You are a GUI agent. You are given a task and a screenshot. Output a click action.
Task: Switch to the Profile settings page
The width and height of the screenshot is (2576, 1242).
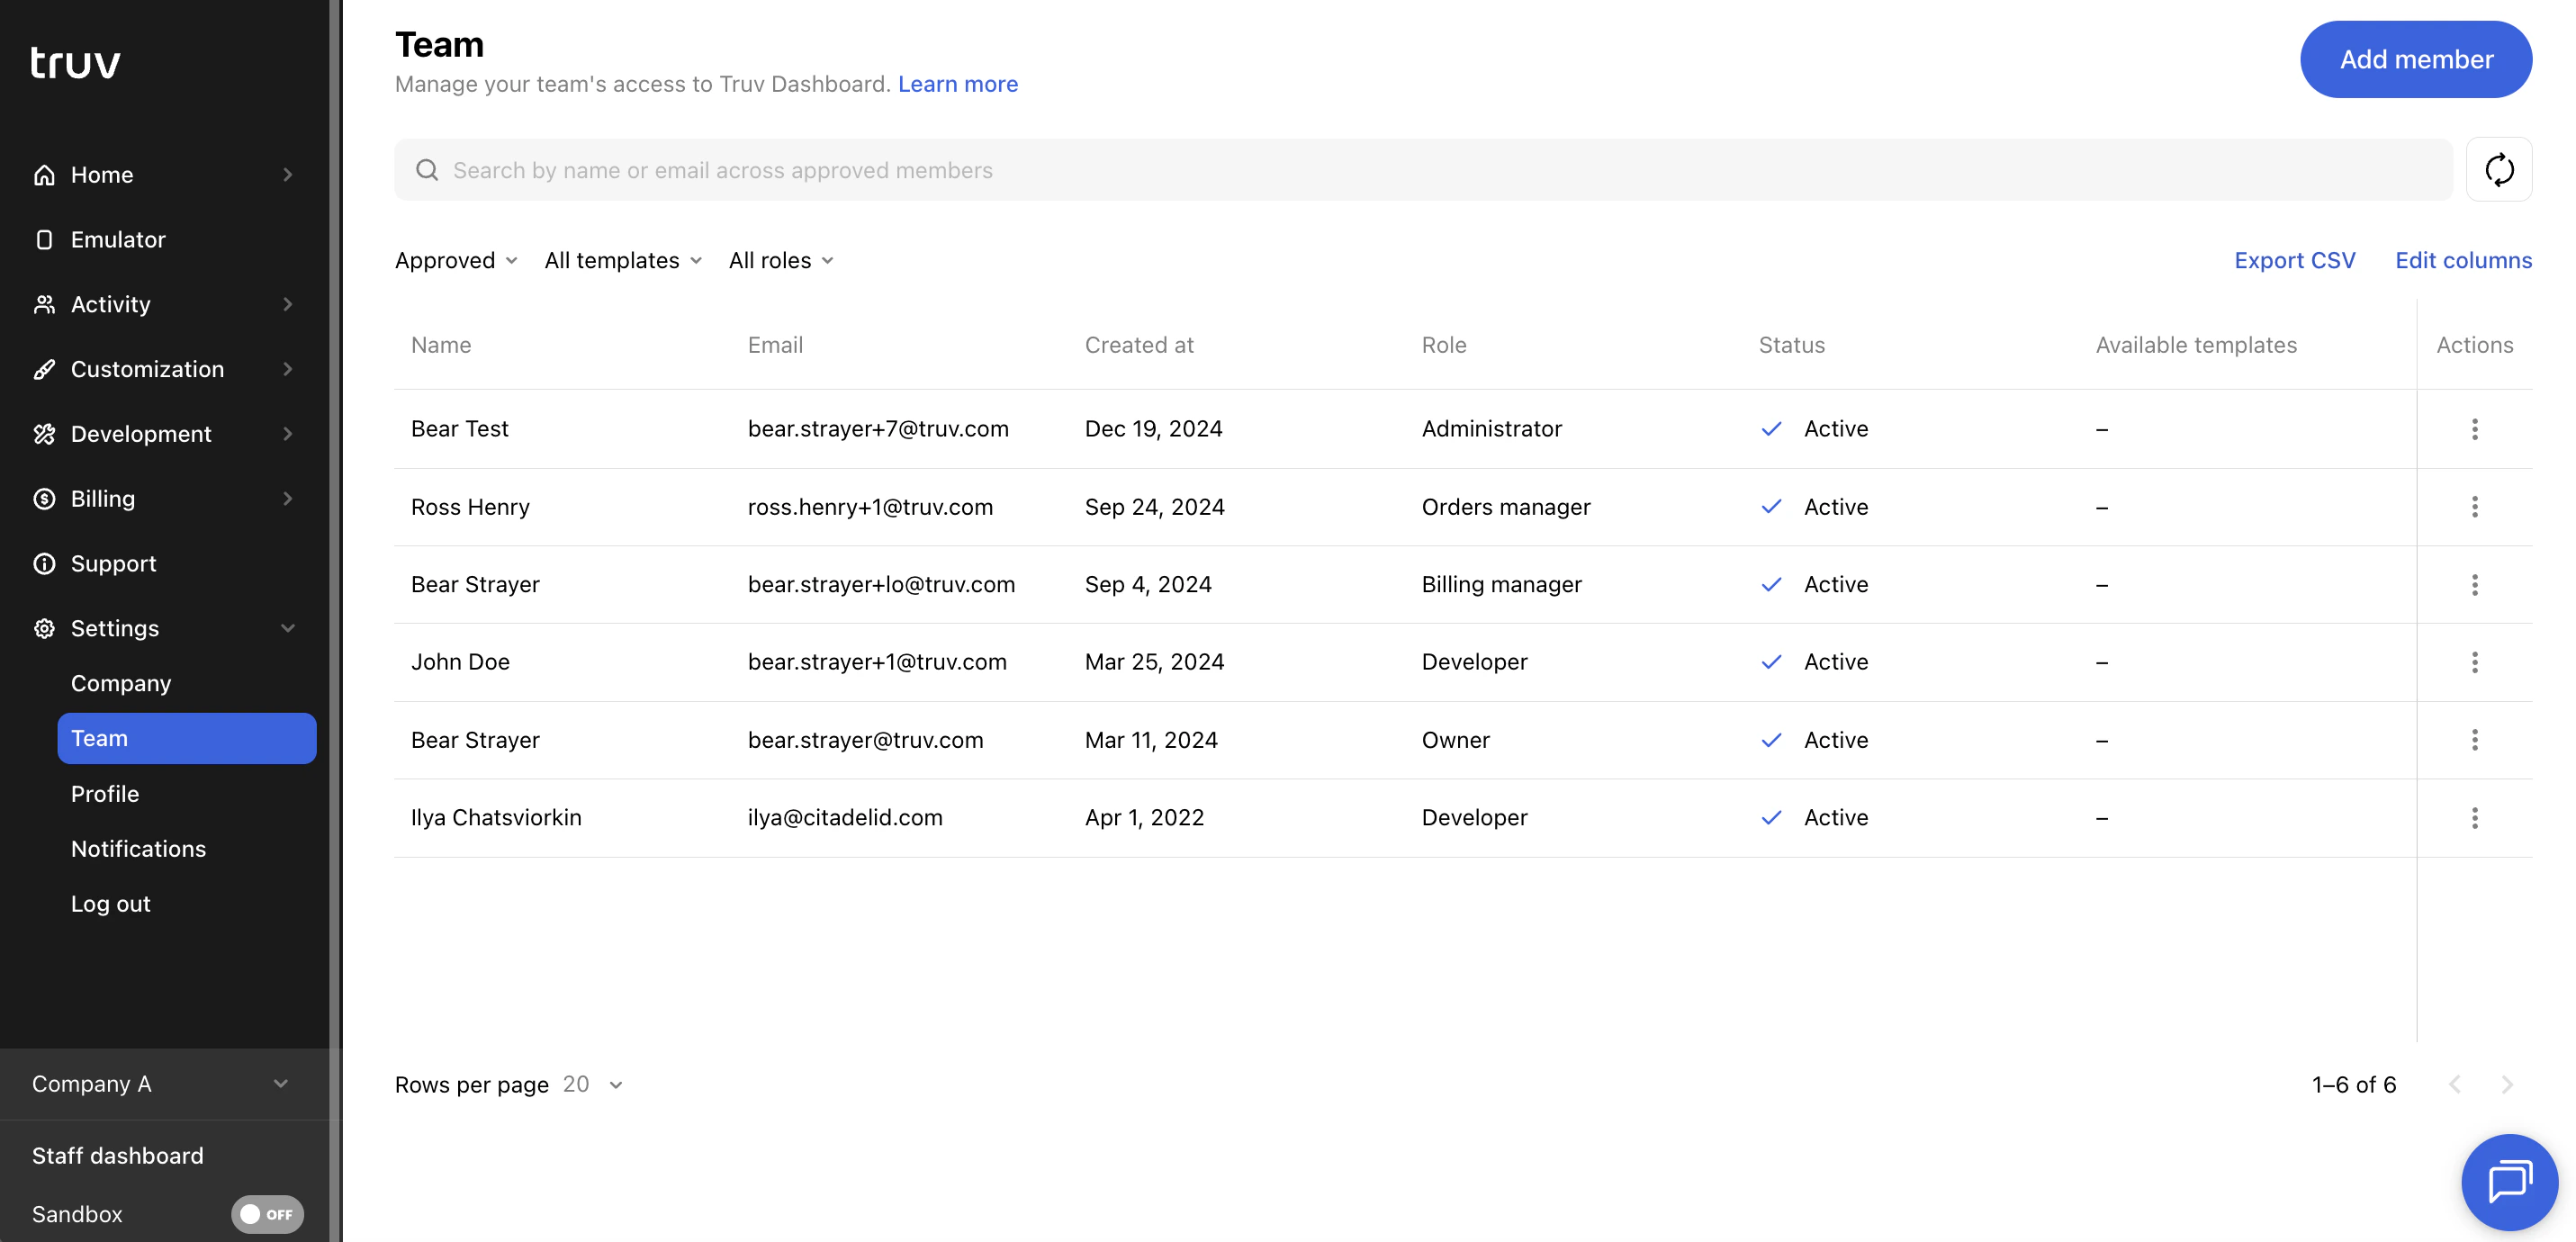(x=105, y=793)
